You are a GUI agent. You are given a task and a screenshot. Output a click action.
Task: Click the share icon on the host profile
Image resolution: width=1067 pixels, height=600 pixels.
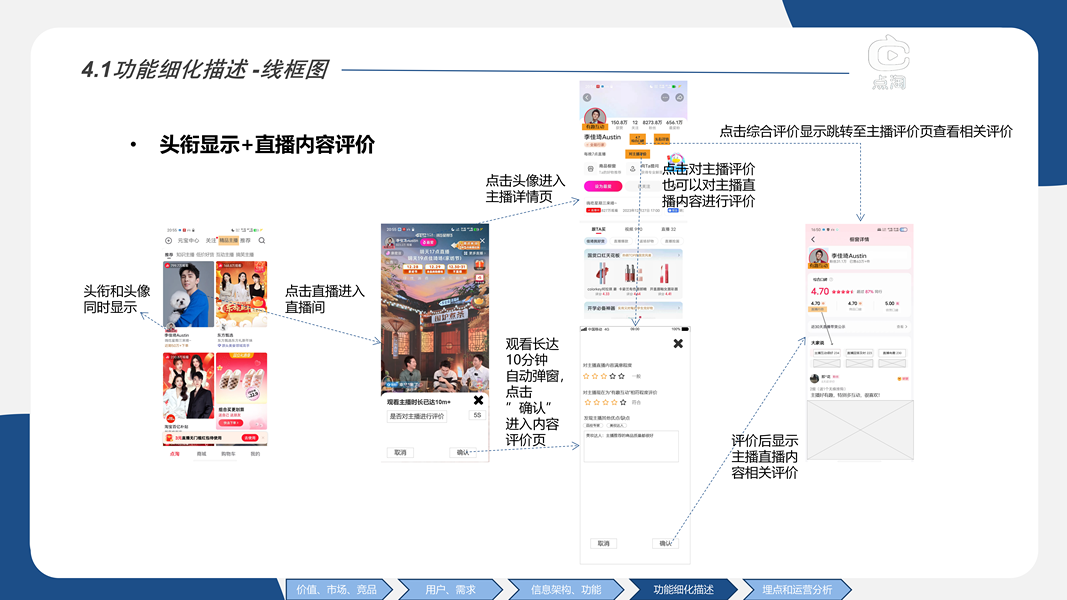click(x=679, y=98)
